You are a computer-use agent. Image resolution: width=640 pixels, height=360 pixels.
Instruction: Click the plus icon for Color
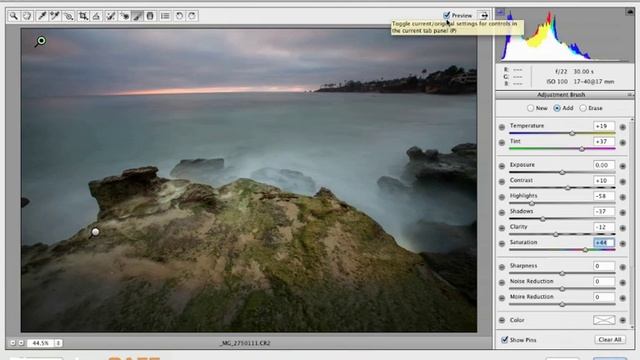pos(622,320)
